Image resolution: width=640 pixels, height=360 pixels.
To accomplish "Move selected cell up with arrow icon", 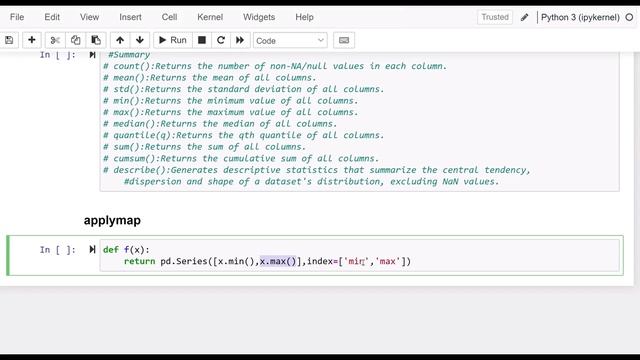I will tap(120, 40).
